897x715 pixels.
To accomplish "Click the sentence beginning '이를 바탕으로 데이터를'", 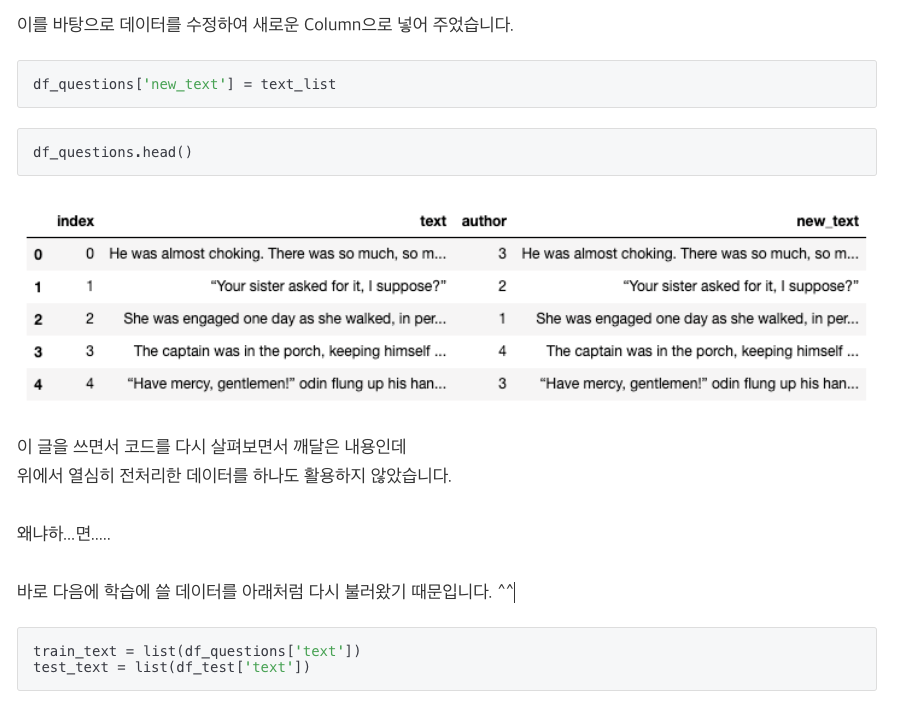I will click(x=265, y=25).
